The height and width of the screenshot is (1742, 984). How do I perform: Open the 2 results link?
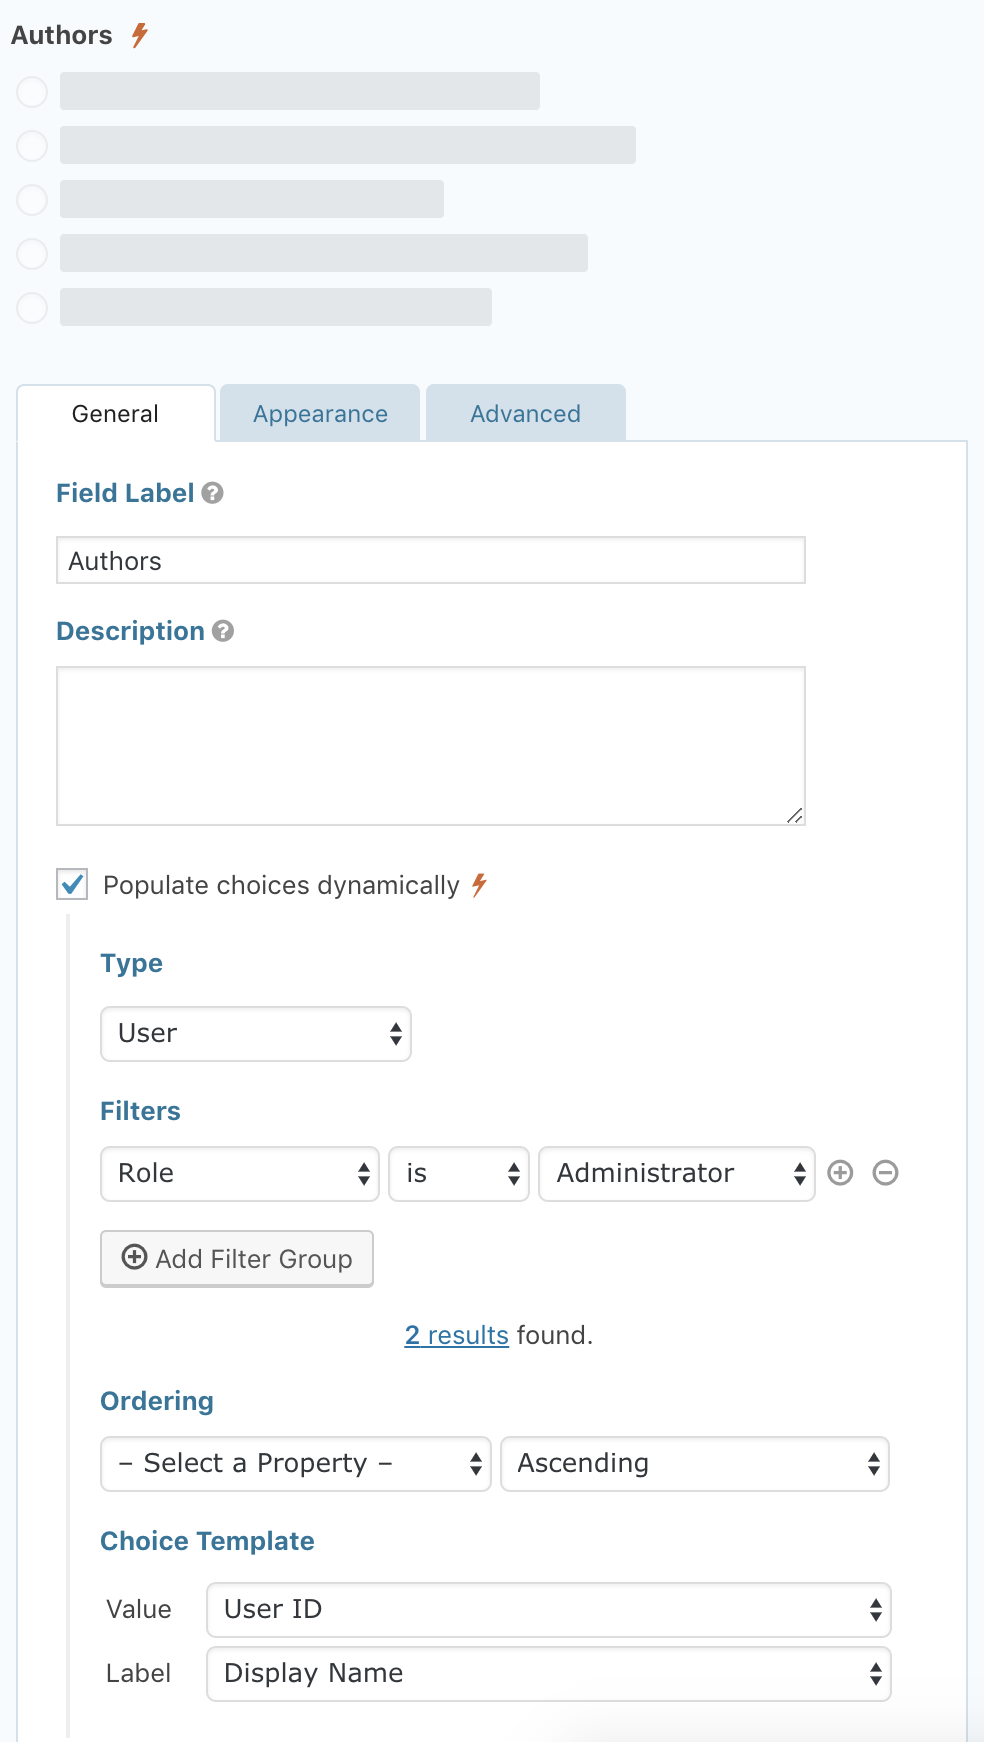coord(457,1335)
